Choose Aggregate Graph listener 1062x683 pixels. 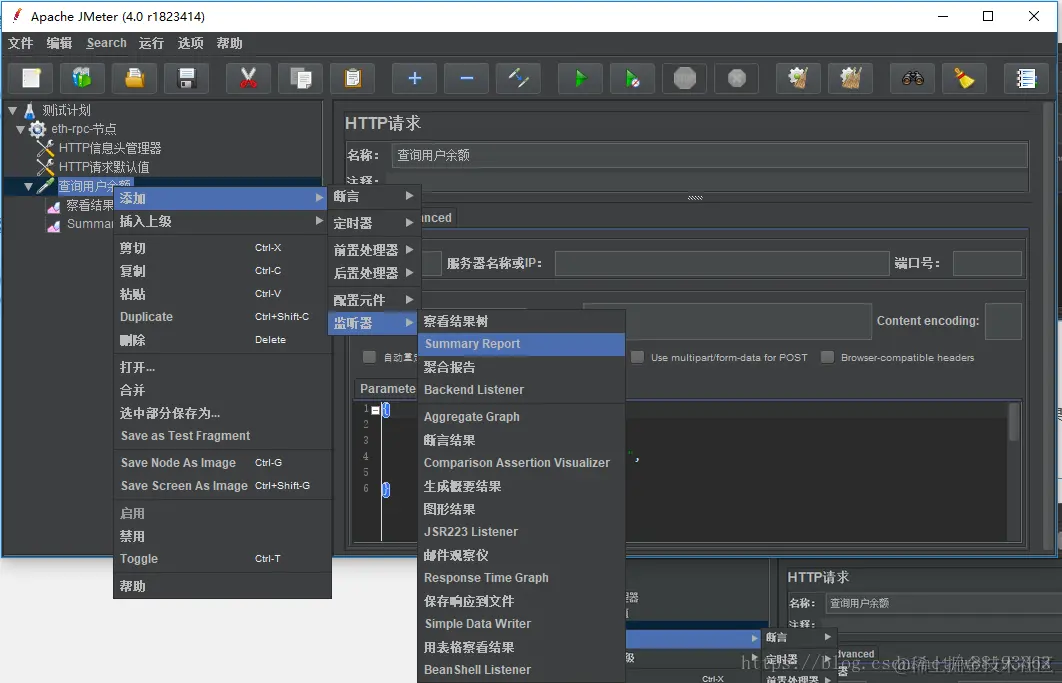point(521,417)
